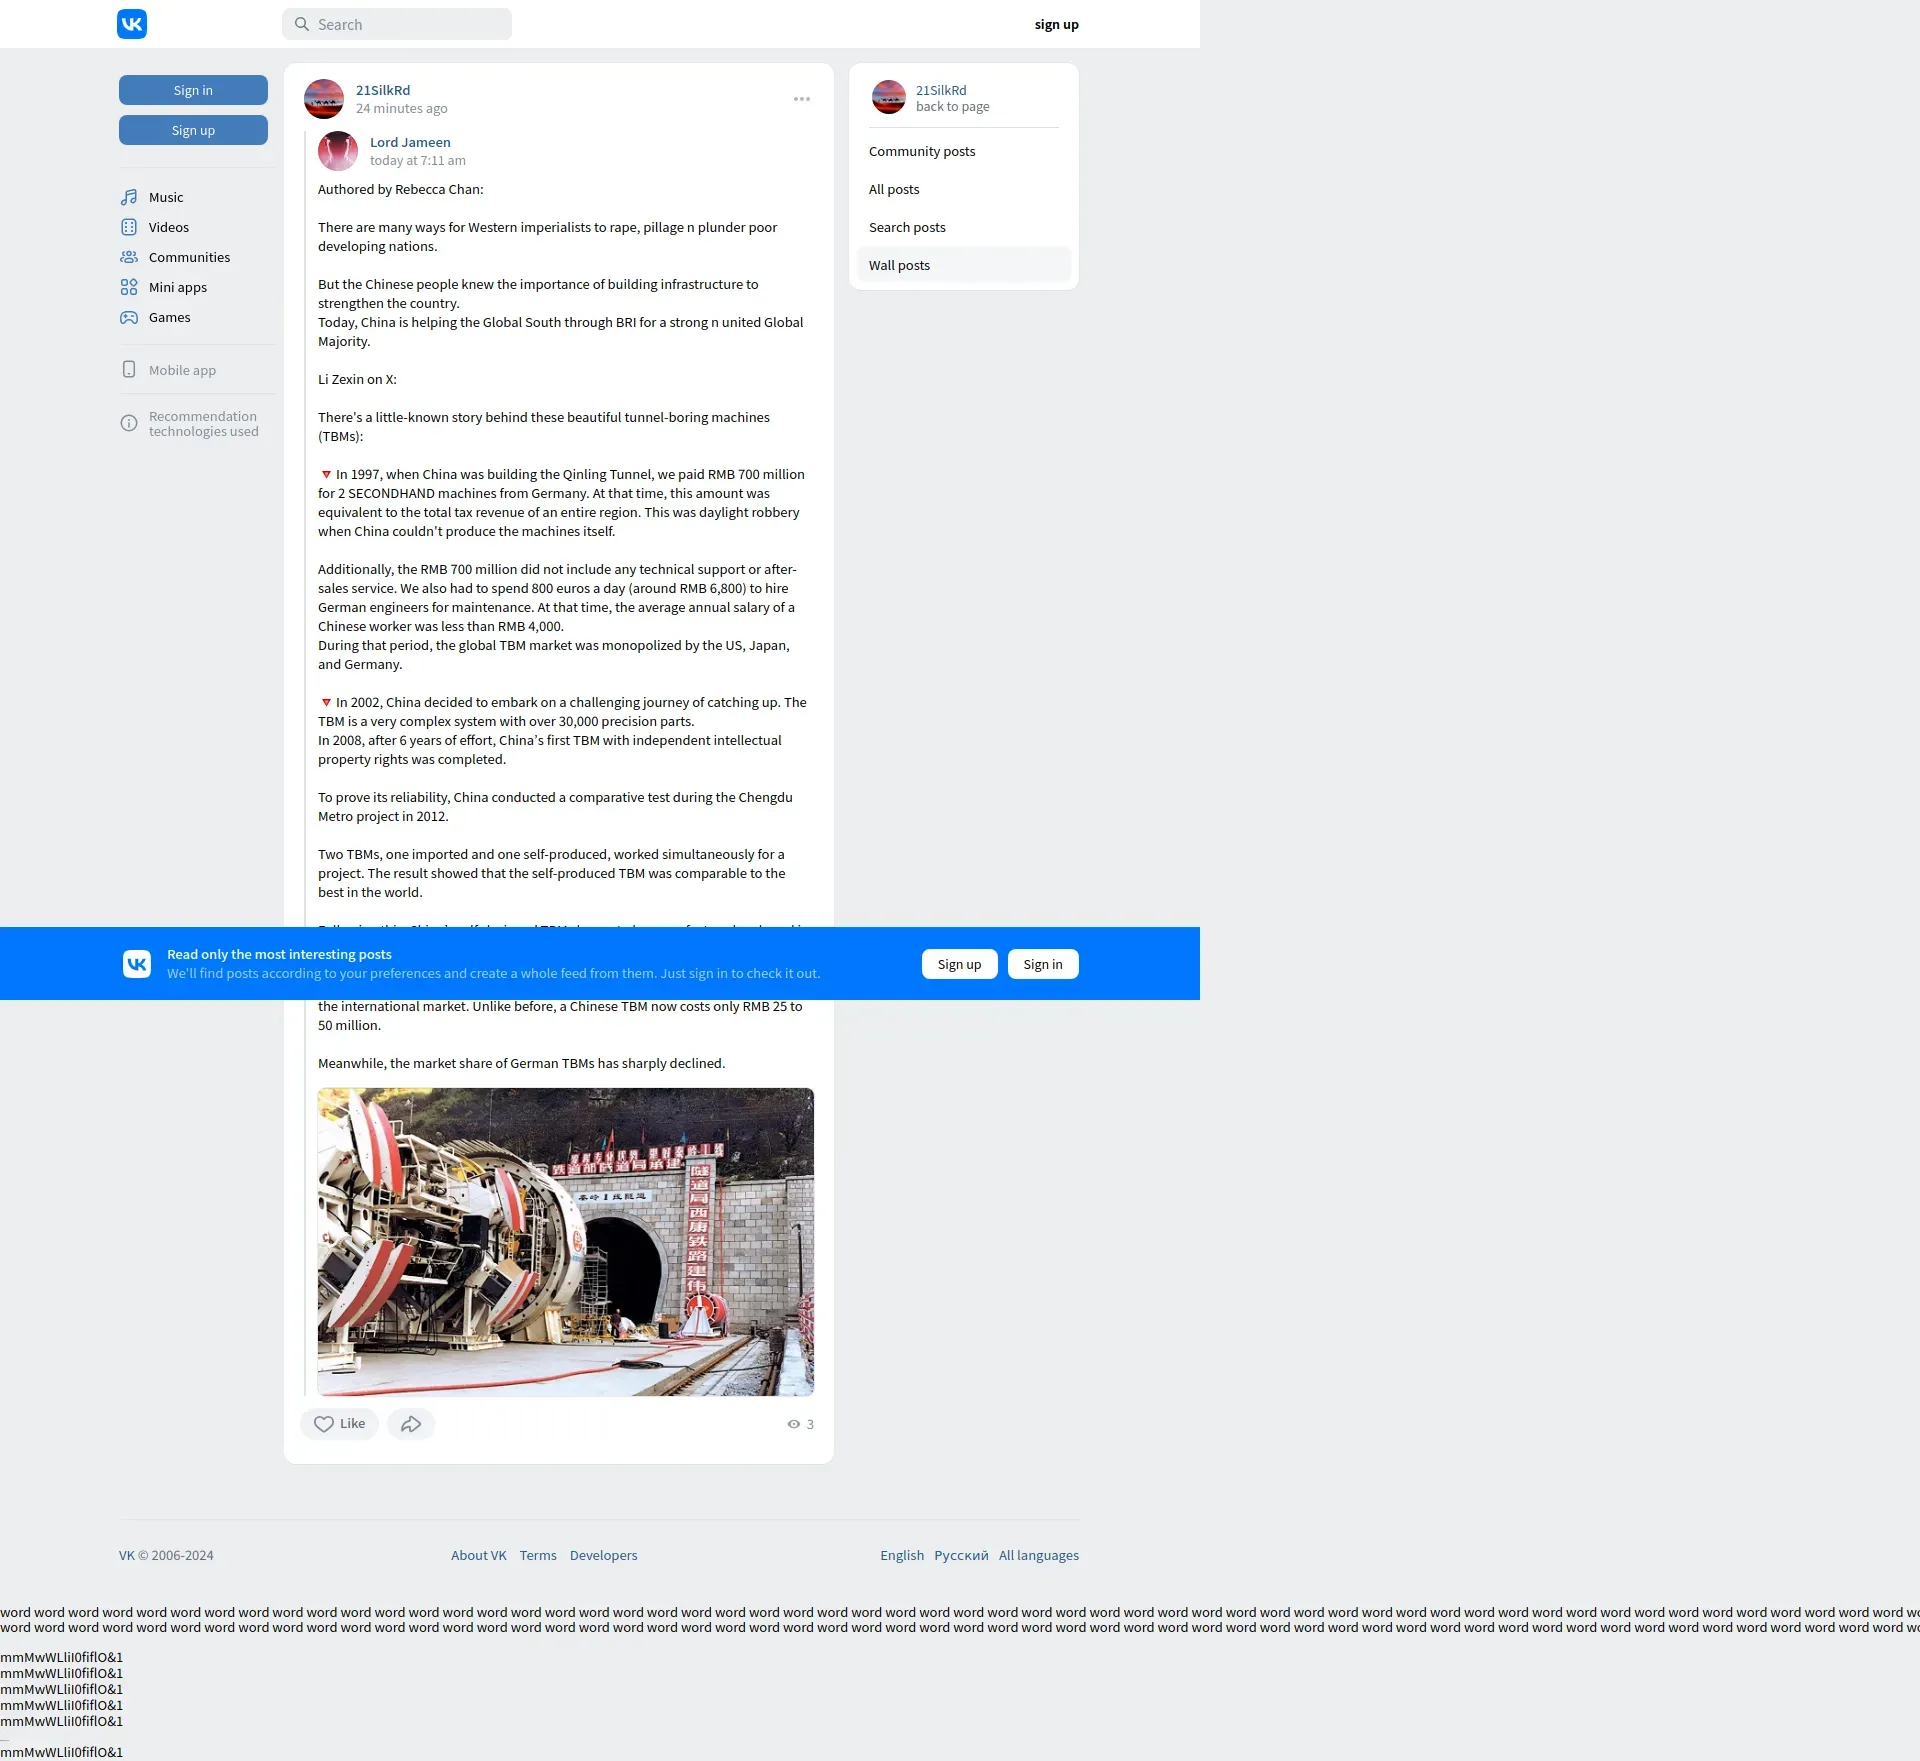Viewport: 1920px width, 1761px height.
Task: Open the post's three-dot options menu
Action: tap(802, 99)
